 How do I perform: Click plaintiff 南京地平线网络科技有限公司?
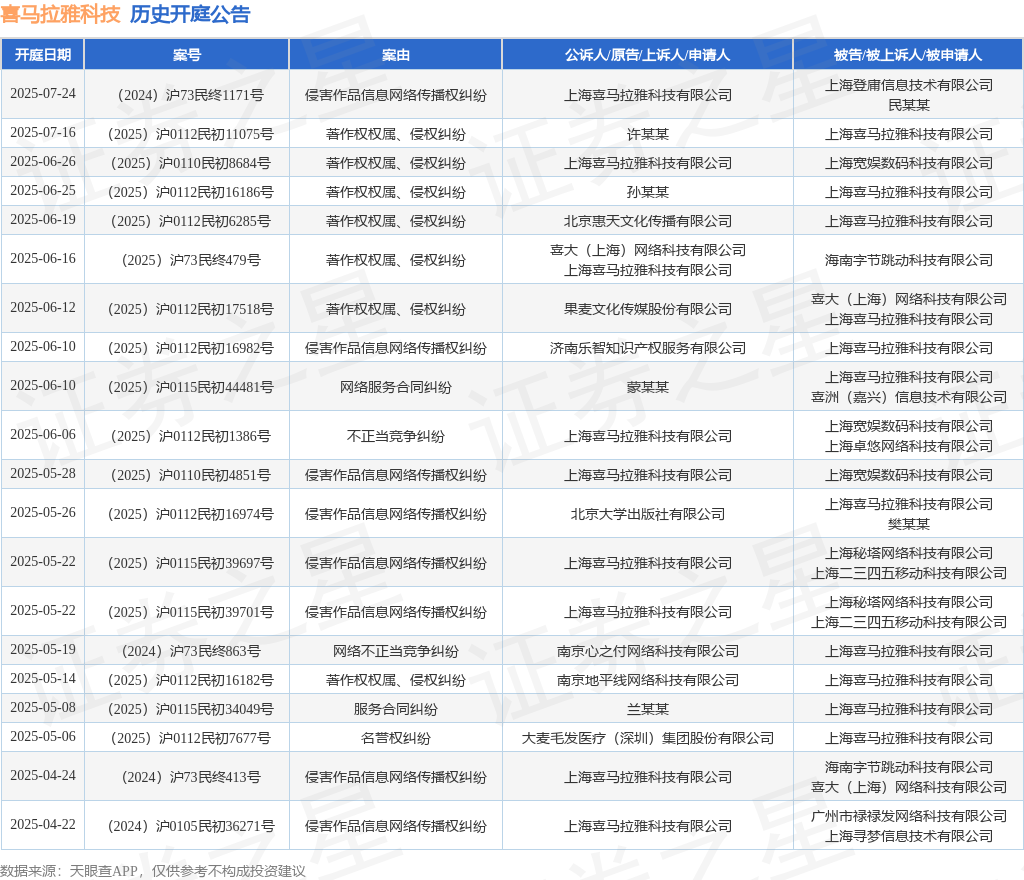[647, 681]
